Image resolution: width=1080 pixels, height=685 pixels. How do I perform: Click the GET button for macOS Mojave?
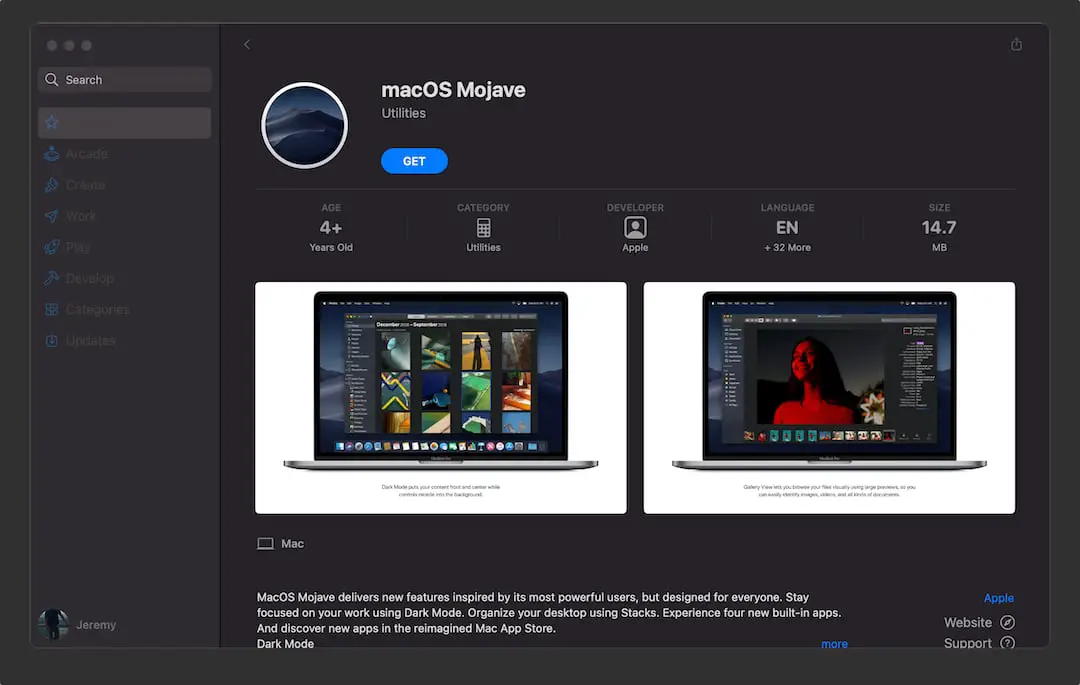coord(414,161)
